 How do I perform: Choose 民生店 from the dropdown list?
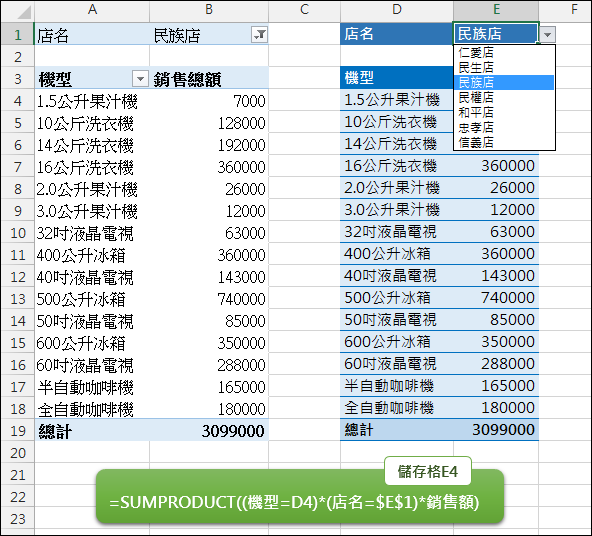504,68
